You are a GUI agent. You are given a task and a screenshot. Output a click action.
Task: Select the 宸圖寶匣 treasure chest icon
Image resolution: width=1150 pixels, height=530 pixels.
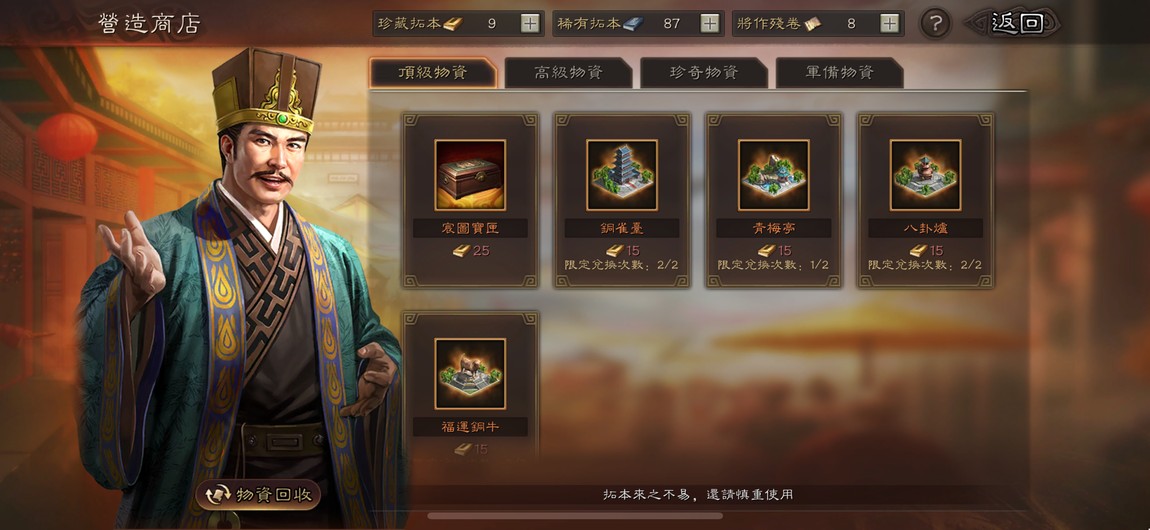470,175
